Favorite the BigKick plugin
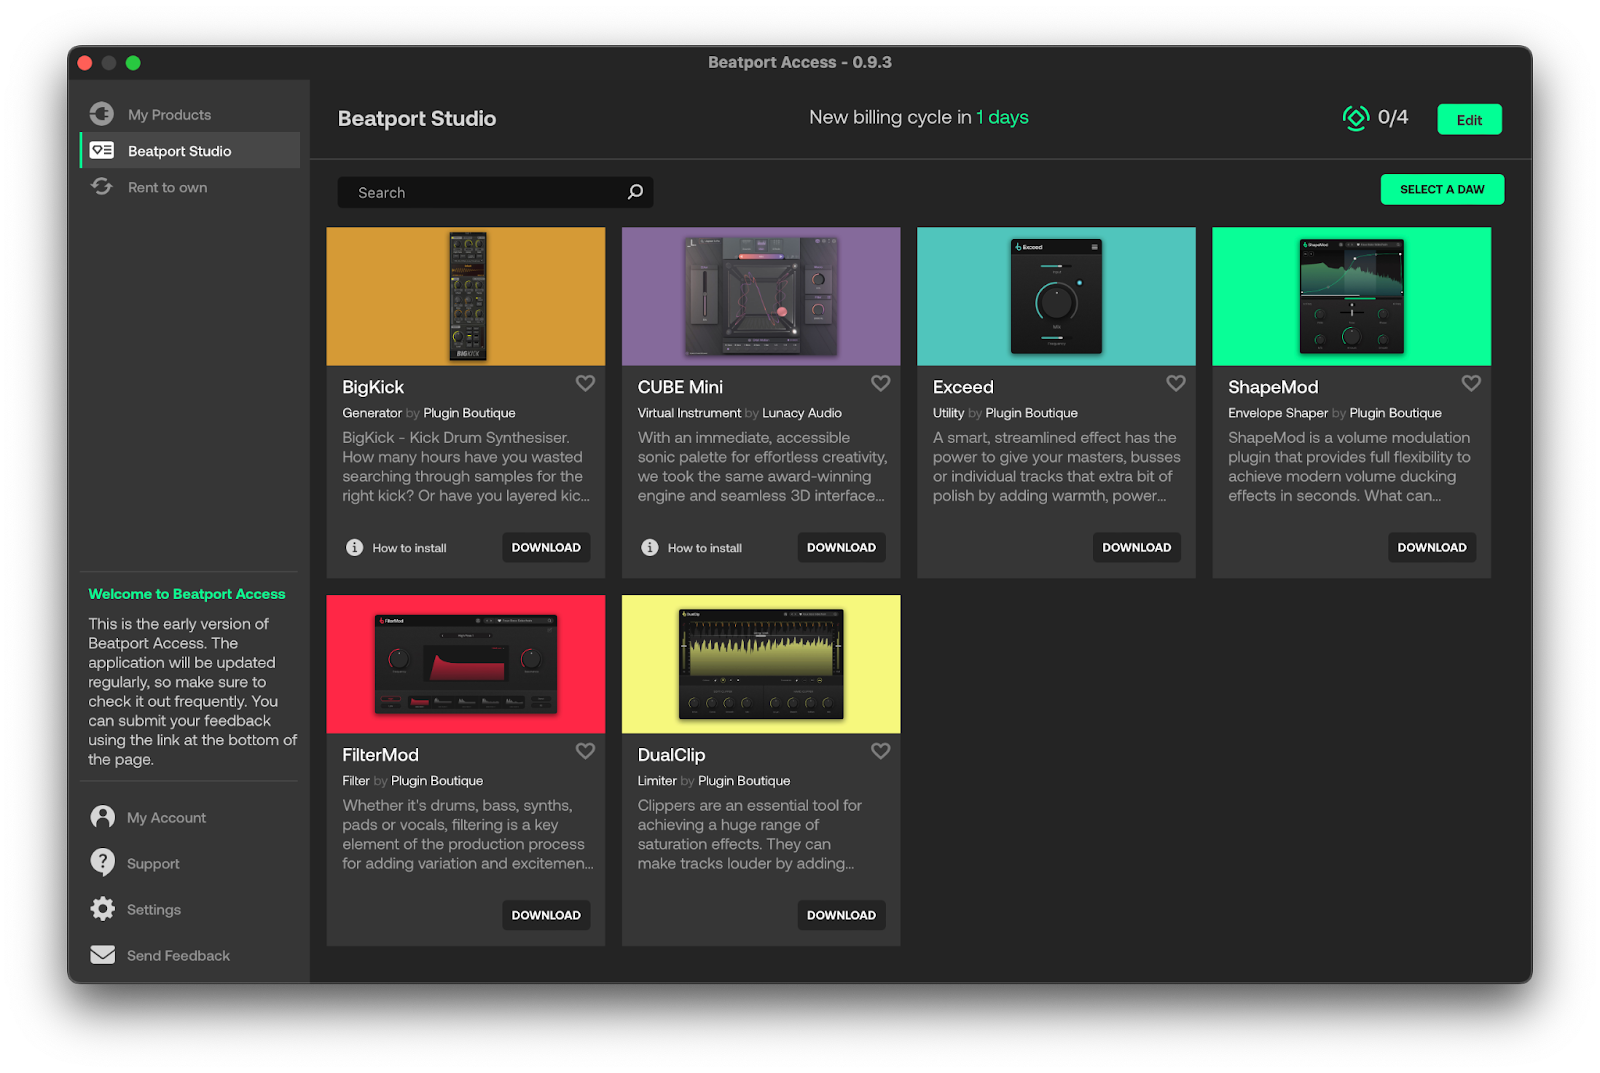This screenshot has width=1600, height=1073. 585,383
